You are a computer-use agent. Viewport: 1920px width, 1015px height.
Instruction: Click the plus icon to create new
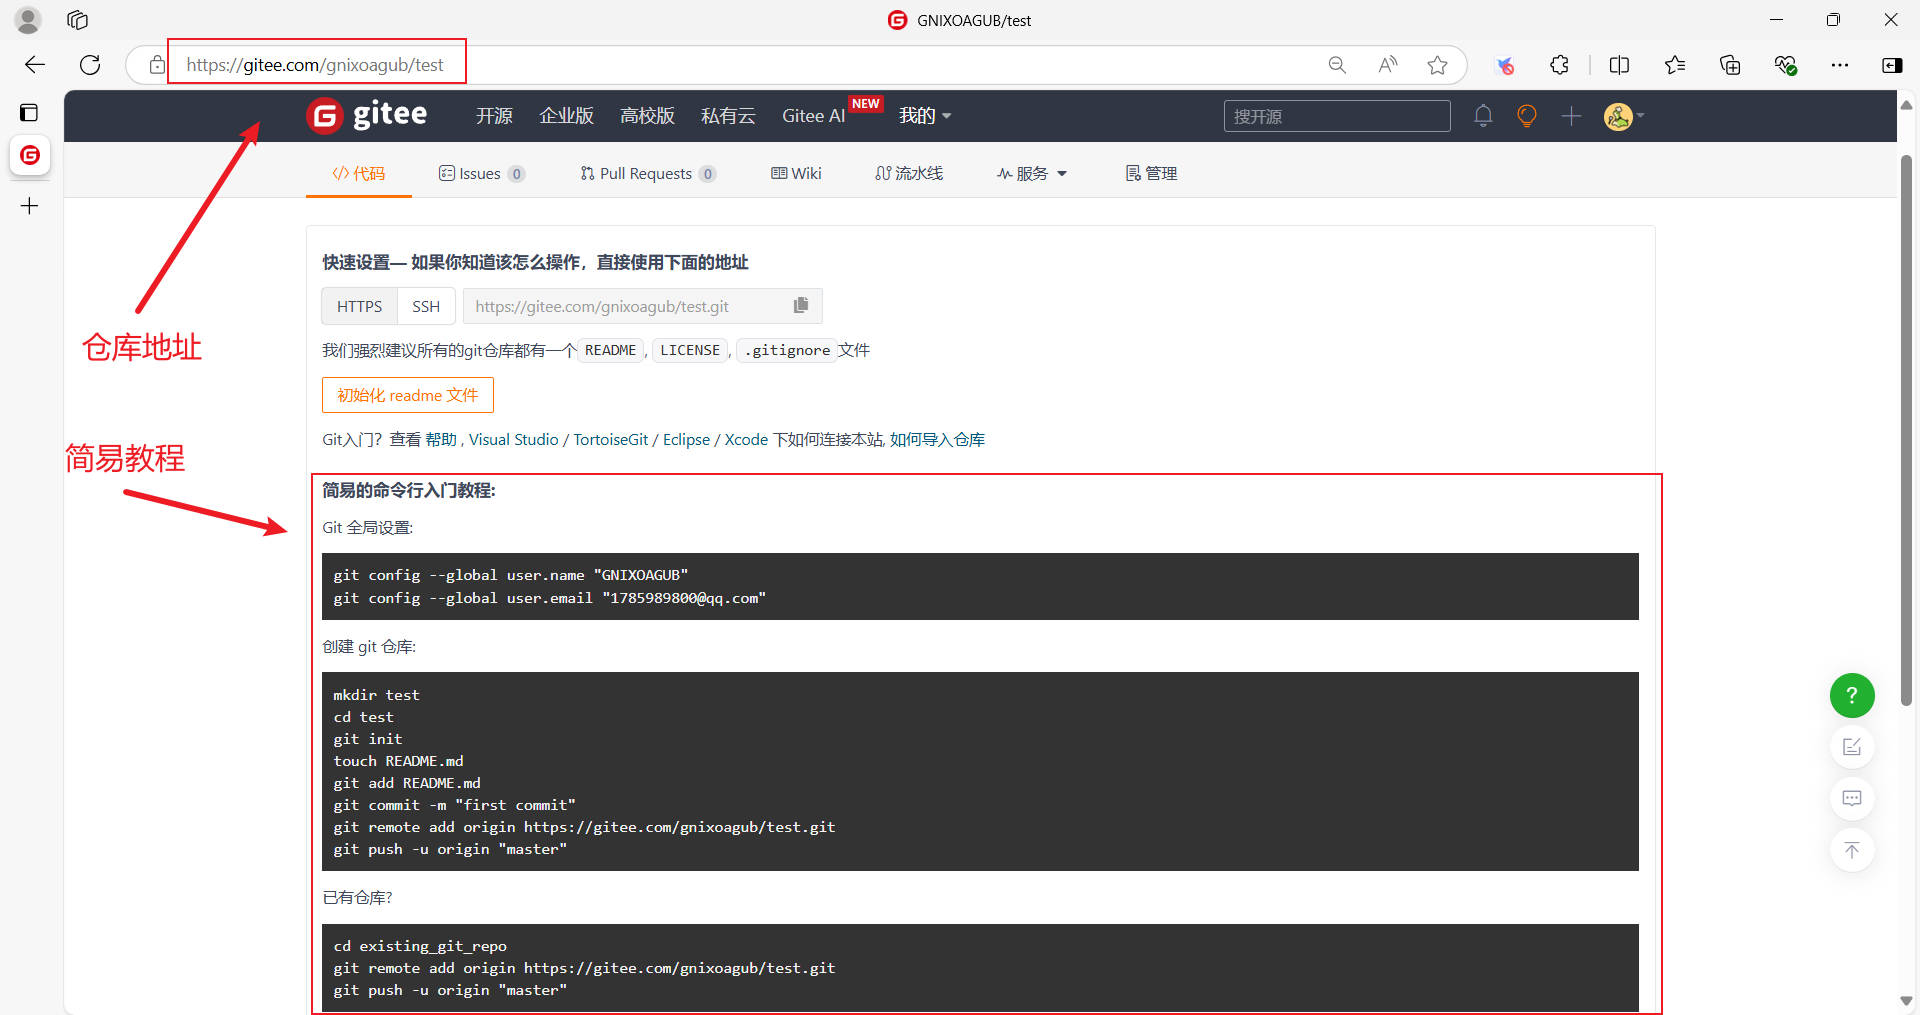point(1571,116)
